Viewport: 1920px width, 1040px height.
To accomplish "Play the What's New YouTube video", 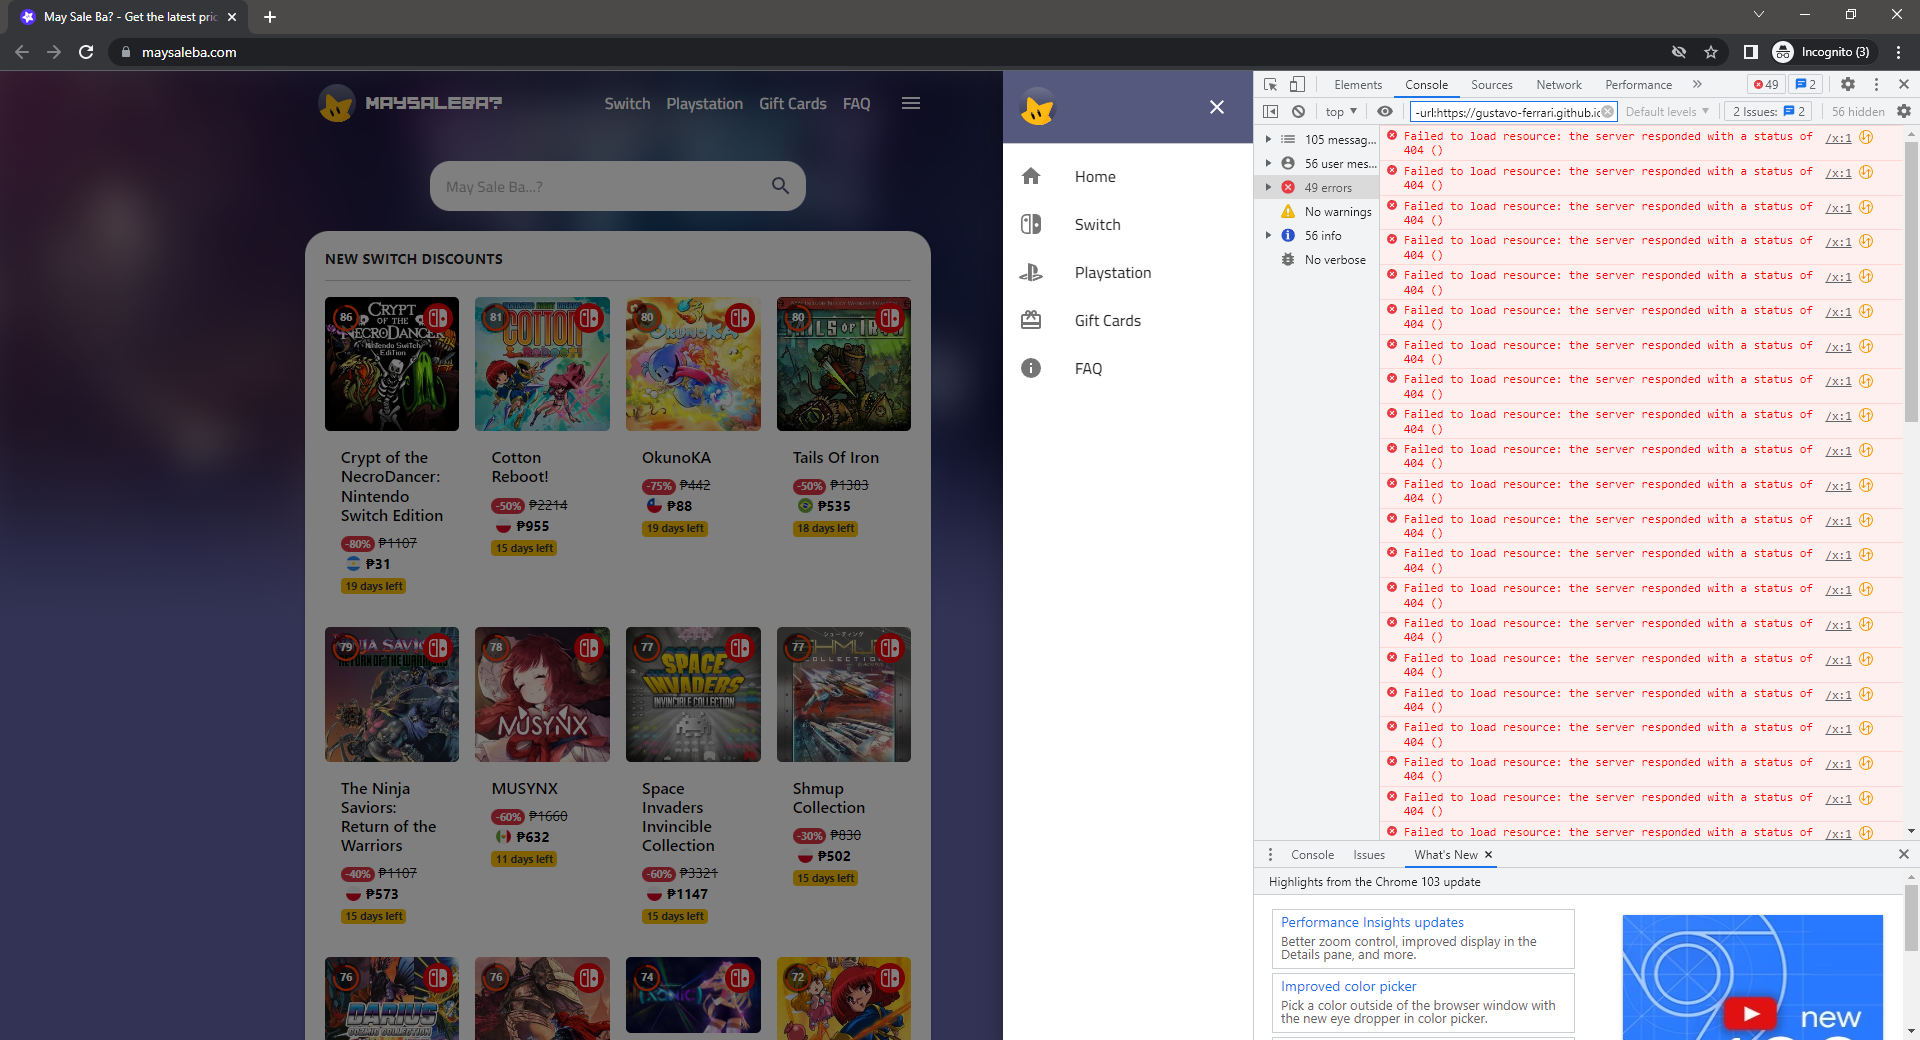I will 1751,1013.
